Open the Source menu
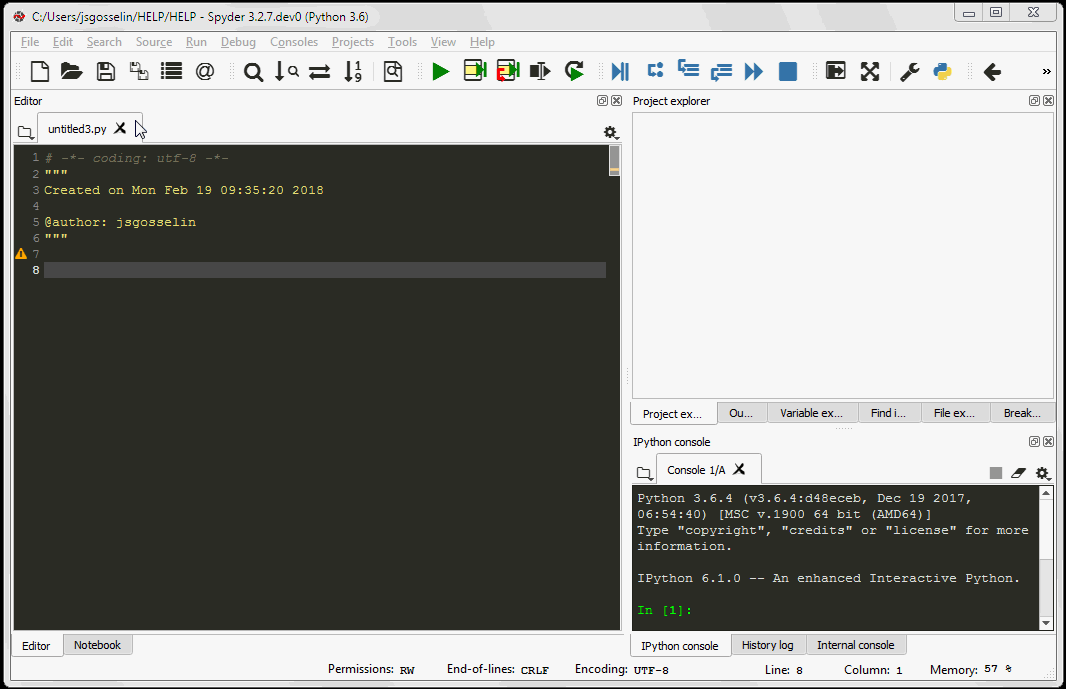 [x=154, y=41]
